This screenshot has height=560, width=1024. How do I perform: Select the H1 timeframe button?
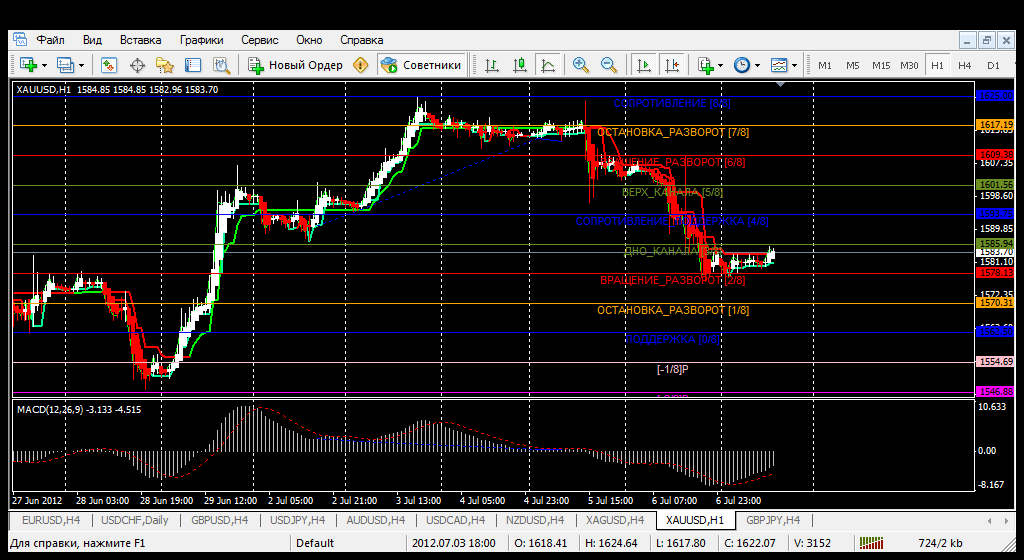point(937,65)
